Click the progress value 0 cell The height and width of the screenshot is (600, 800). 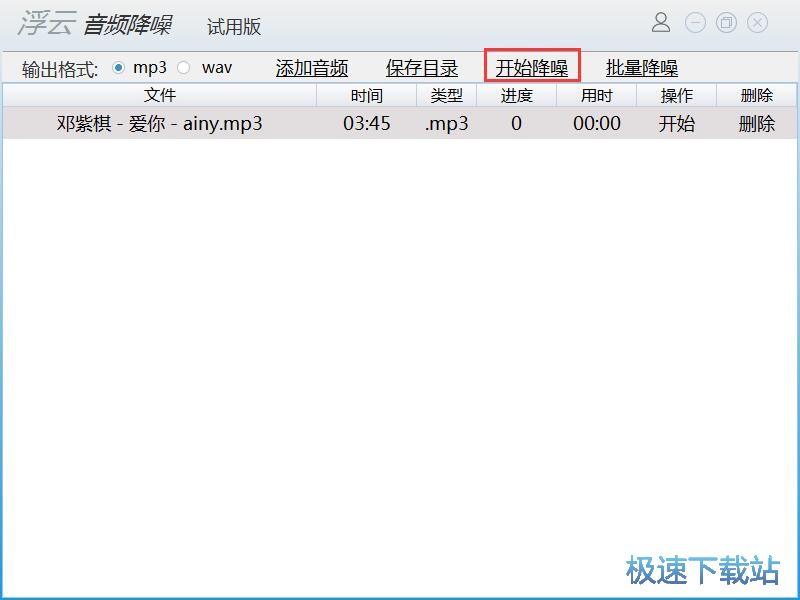coord(516,123)
